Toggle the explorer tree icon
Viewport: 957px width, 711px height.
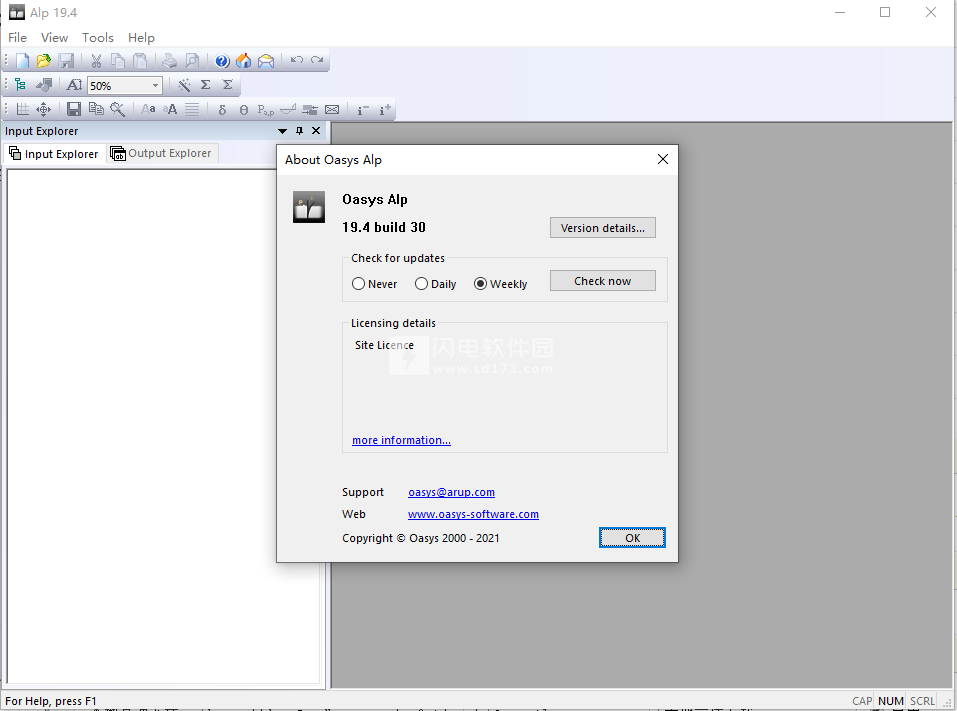[20, 85]
